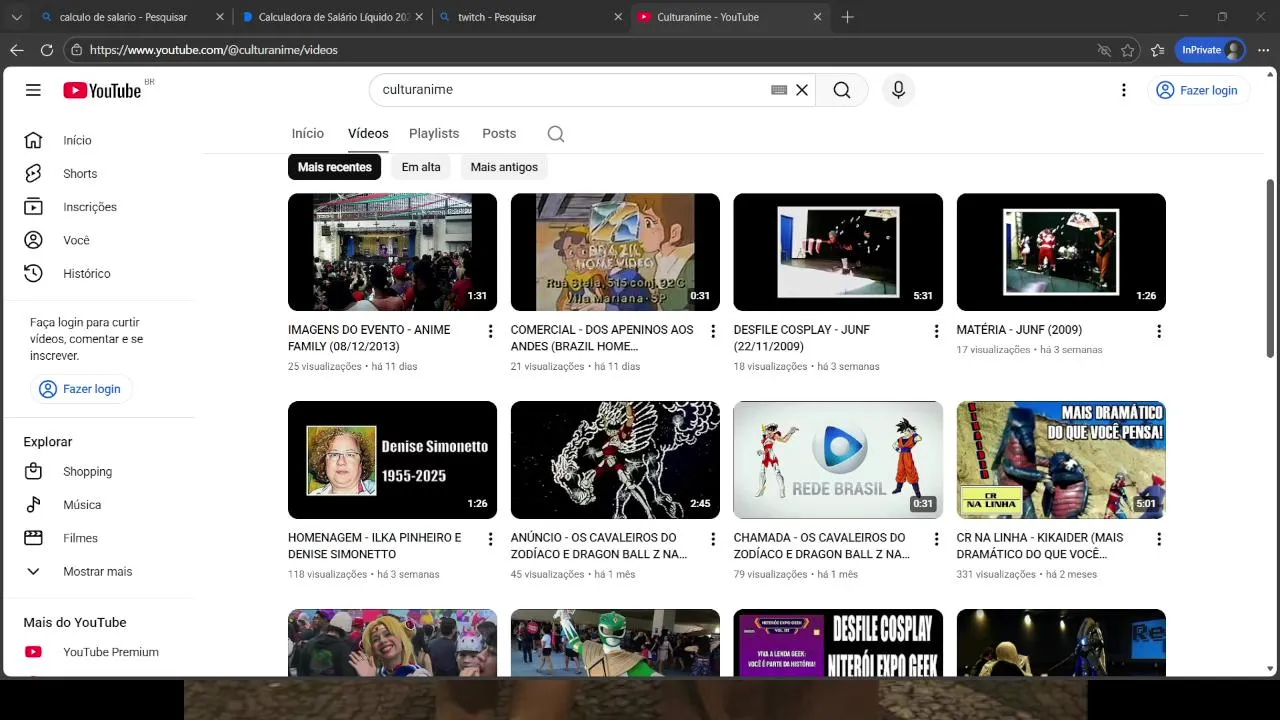Open options menu for COMERCIAL DOS APENINOS video
This screenshot has height=720, width=1280.
point(713,331)
